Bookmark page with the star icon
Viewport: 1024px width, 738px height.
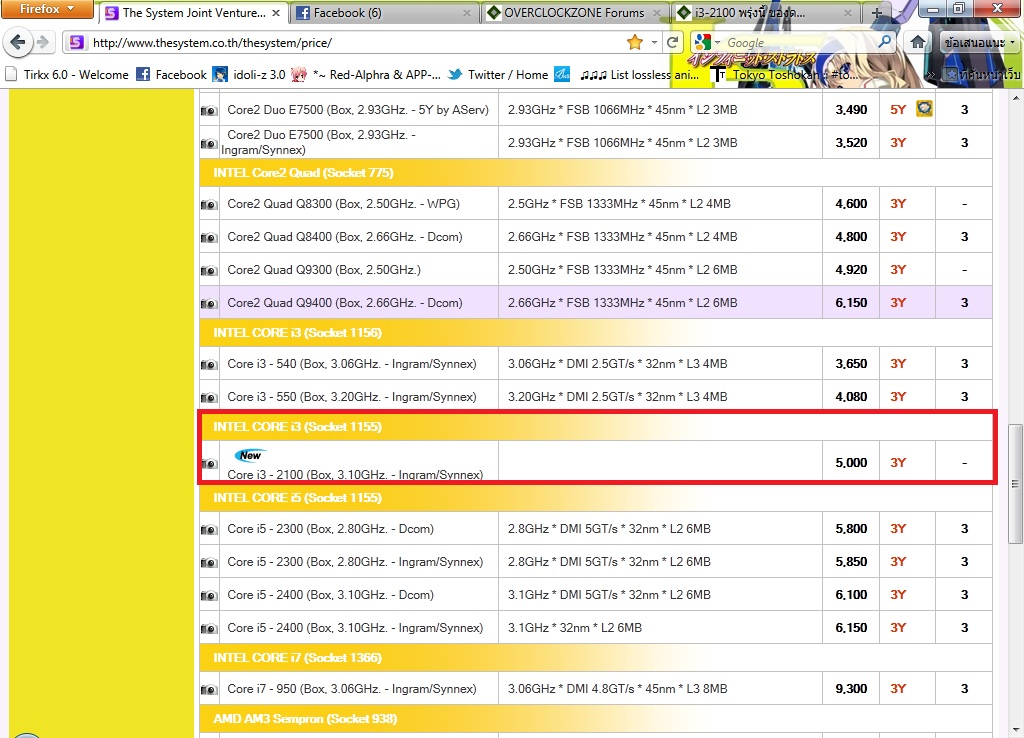(x=634, y=42)
